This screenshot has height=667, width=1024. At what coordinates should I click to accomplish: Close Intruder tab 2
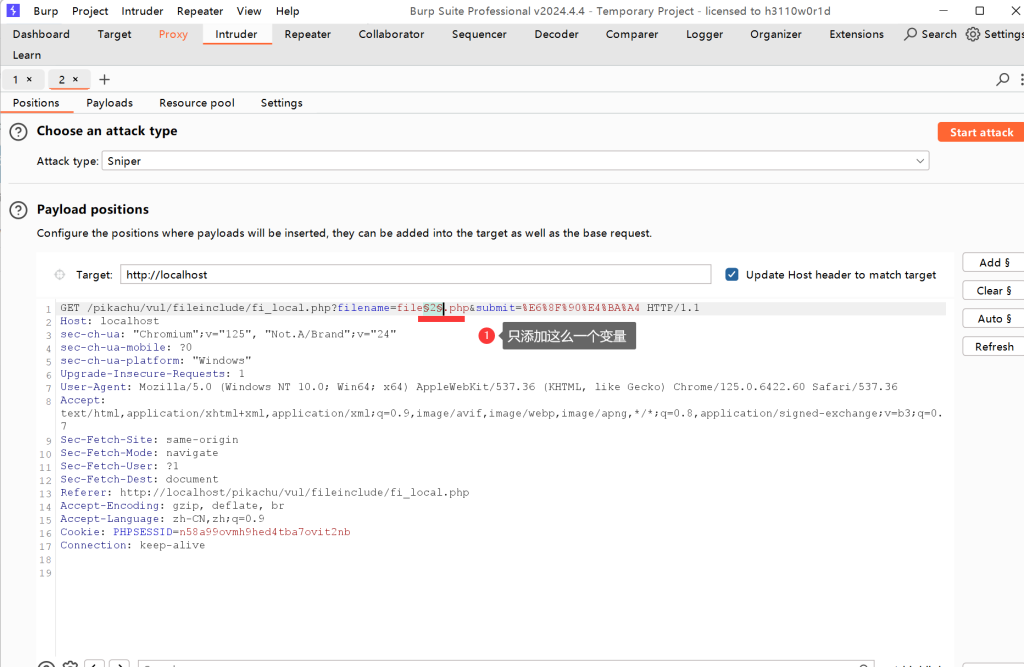pyautogui.click(x=75, y=79)
